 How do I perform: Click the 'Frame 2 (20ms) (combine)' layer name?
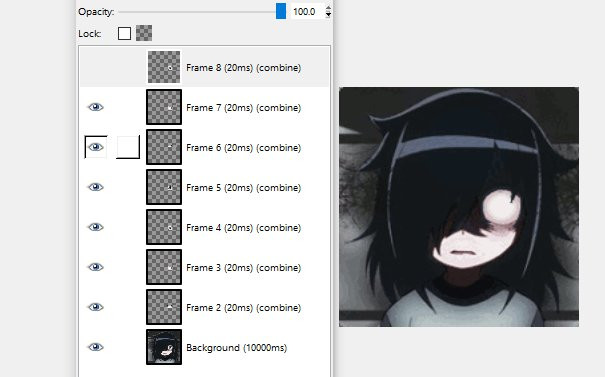[x=243, y=308]
